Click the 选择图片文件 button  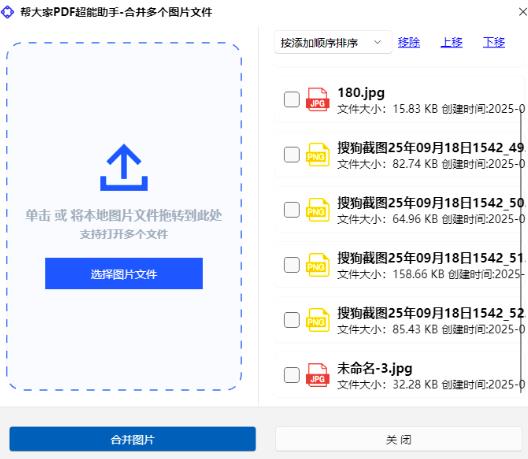click(124, 273)
